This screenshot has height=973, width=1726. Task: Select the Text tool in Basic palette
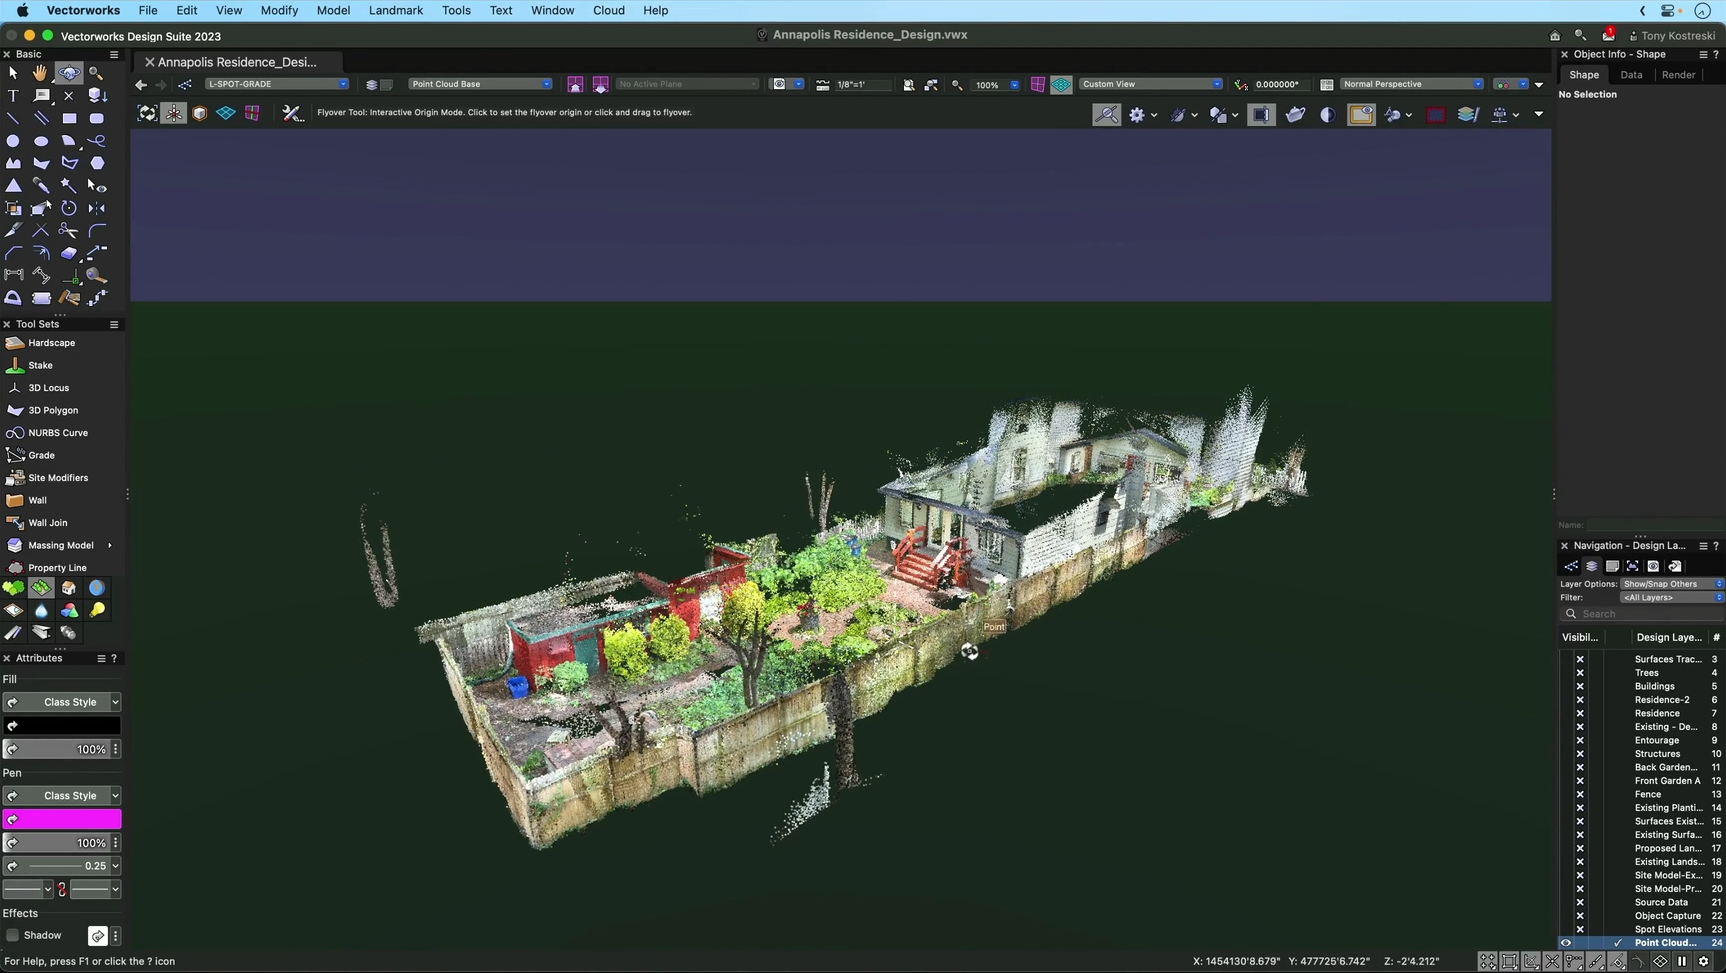13,95
